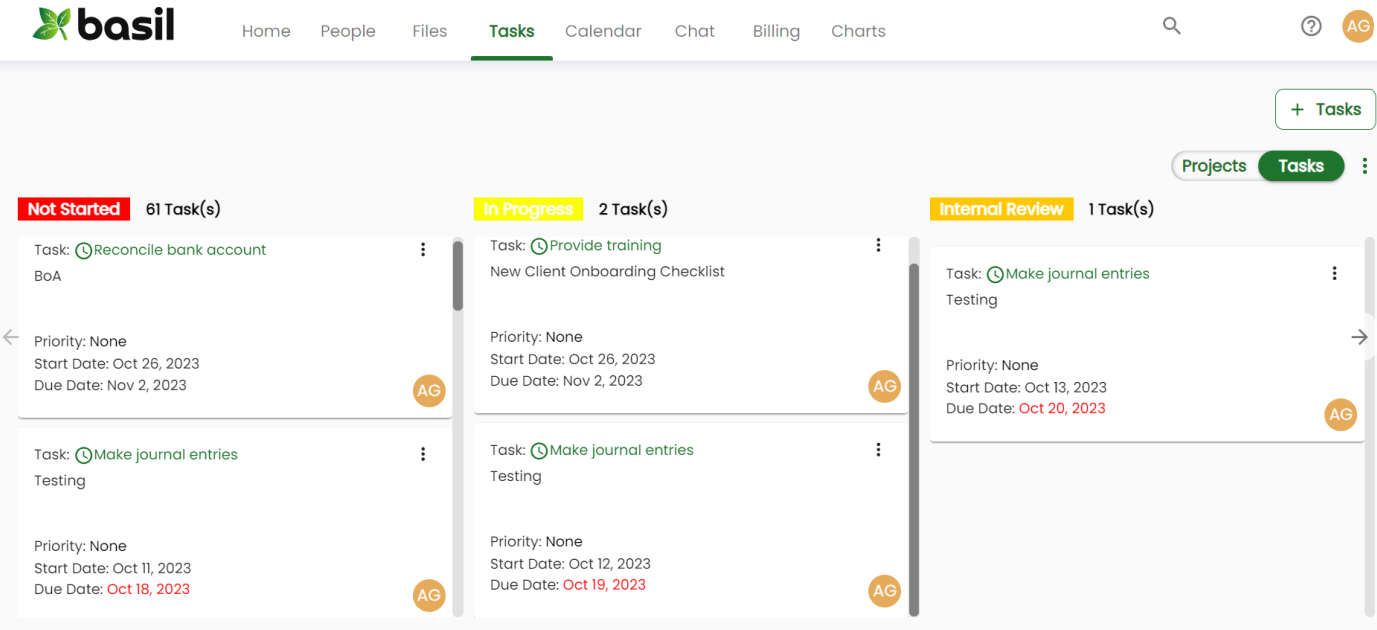Open the AG user profile avatar in header
1377x630 pixels.
[1357, 27]
